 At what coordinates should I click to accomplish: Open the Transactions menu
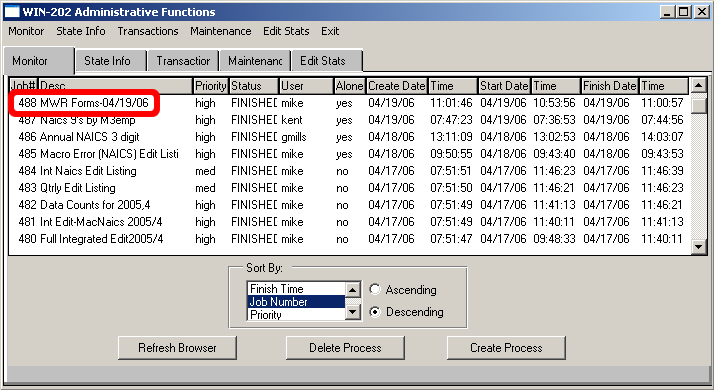tap(148, 31)
